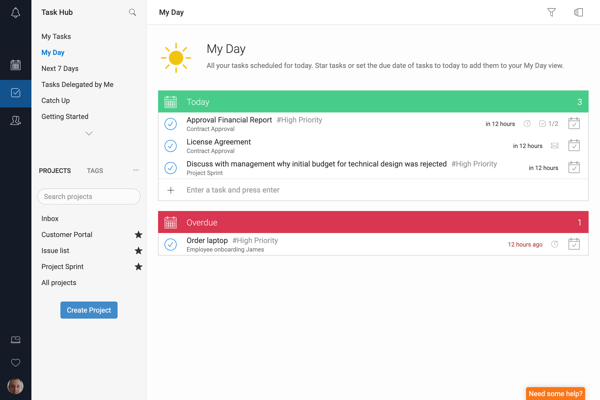Open Catch Up view
This screenshot has height=400, width=600.
[55, 101]
